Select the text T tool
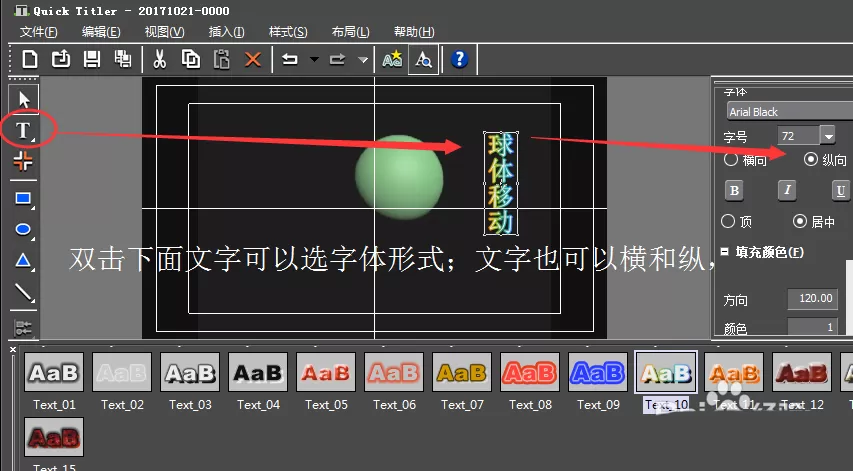 (23, 131)
